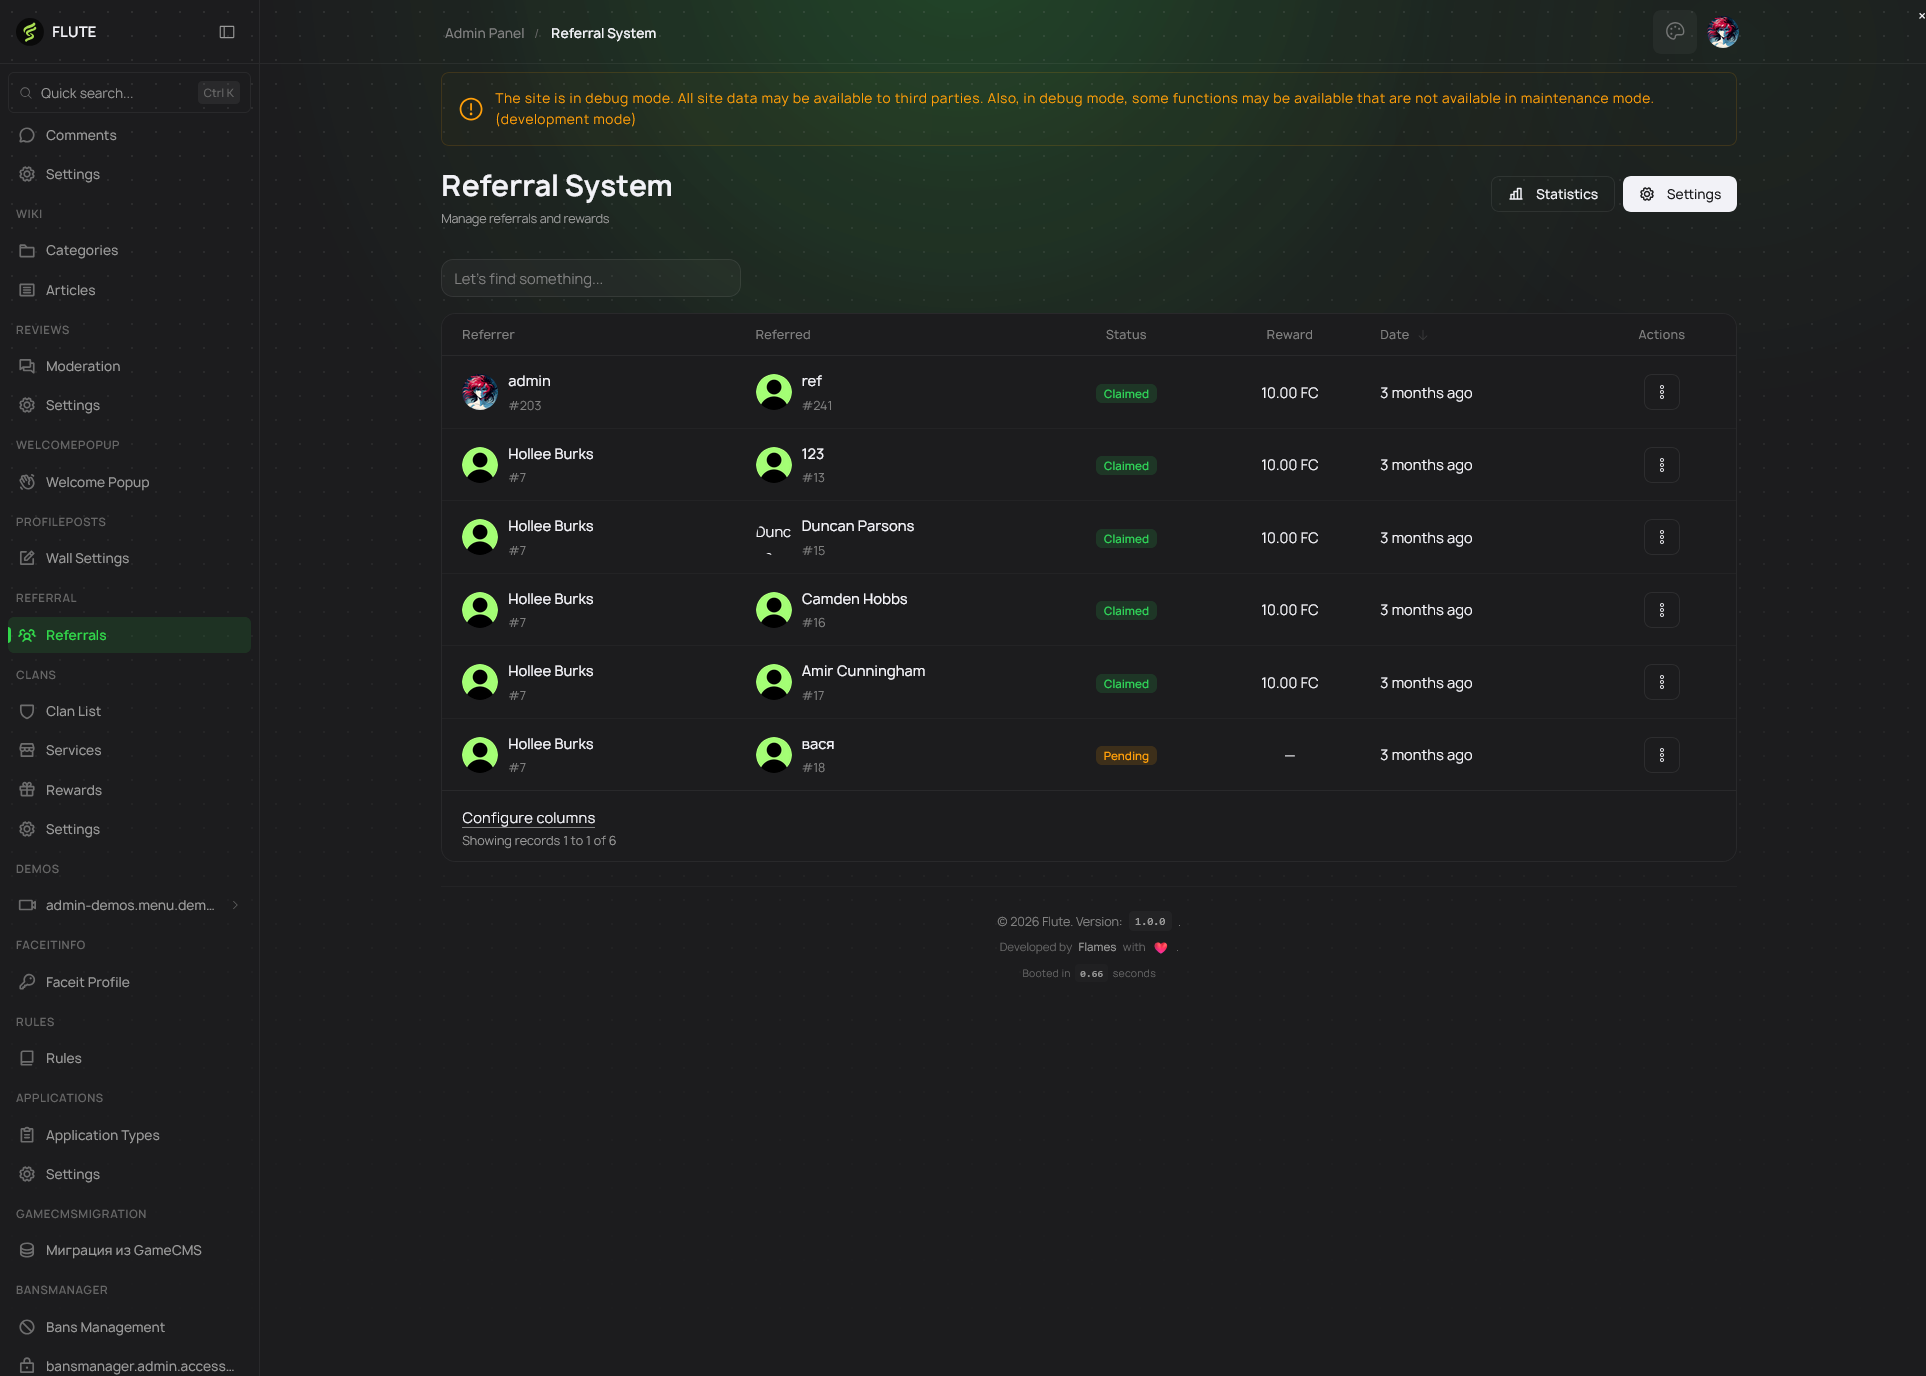Open actions menu for pending вася row

(1661, 755)
